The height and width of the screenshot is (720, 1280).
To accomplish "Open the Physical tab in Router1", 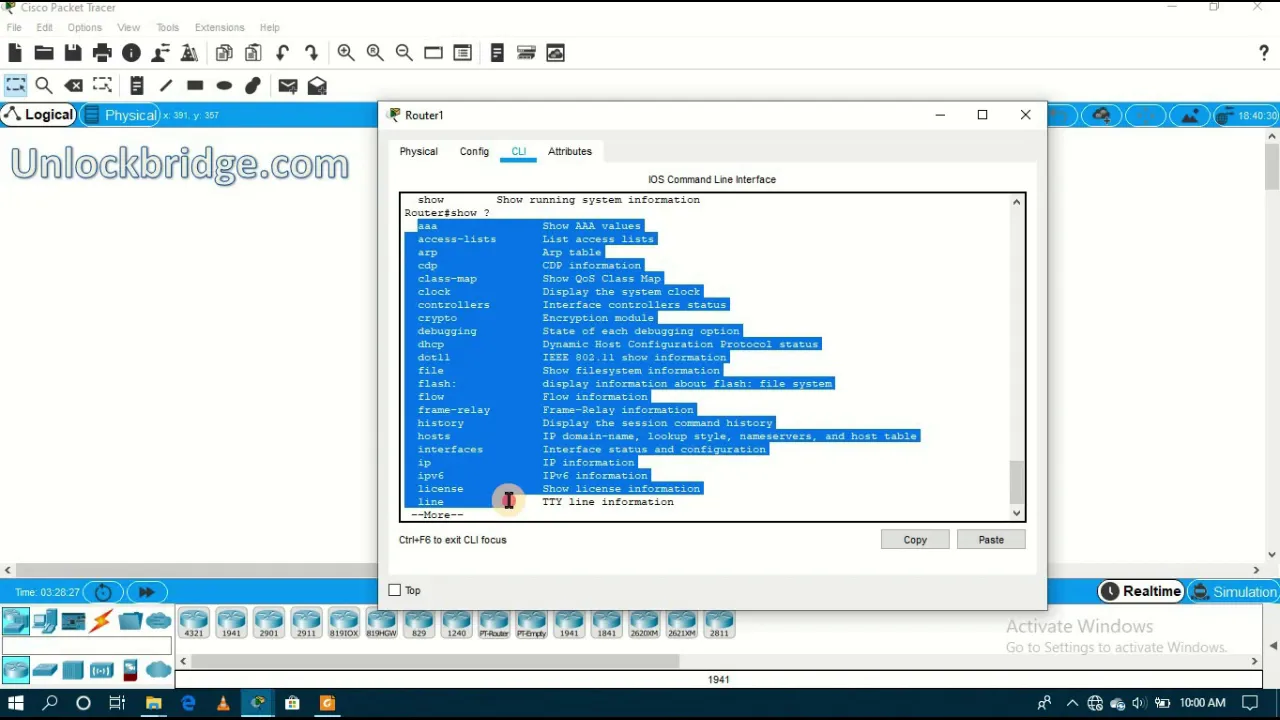I will [x=419, y=151].
